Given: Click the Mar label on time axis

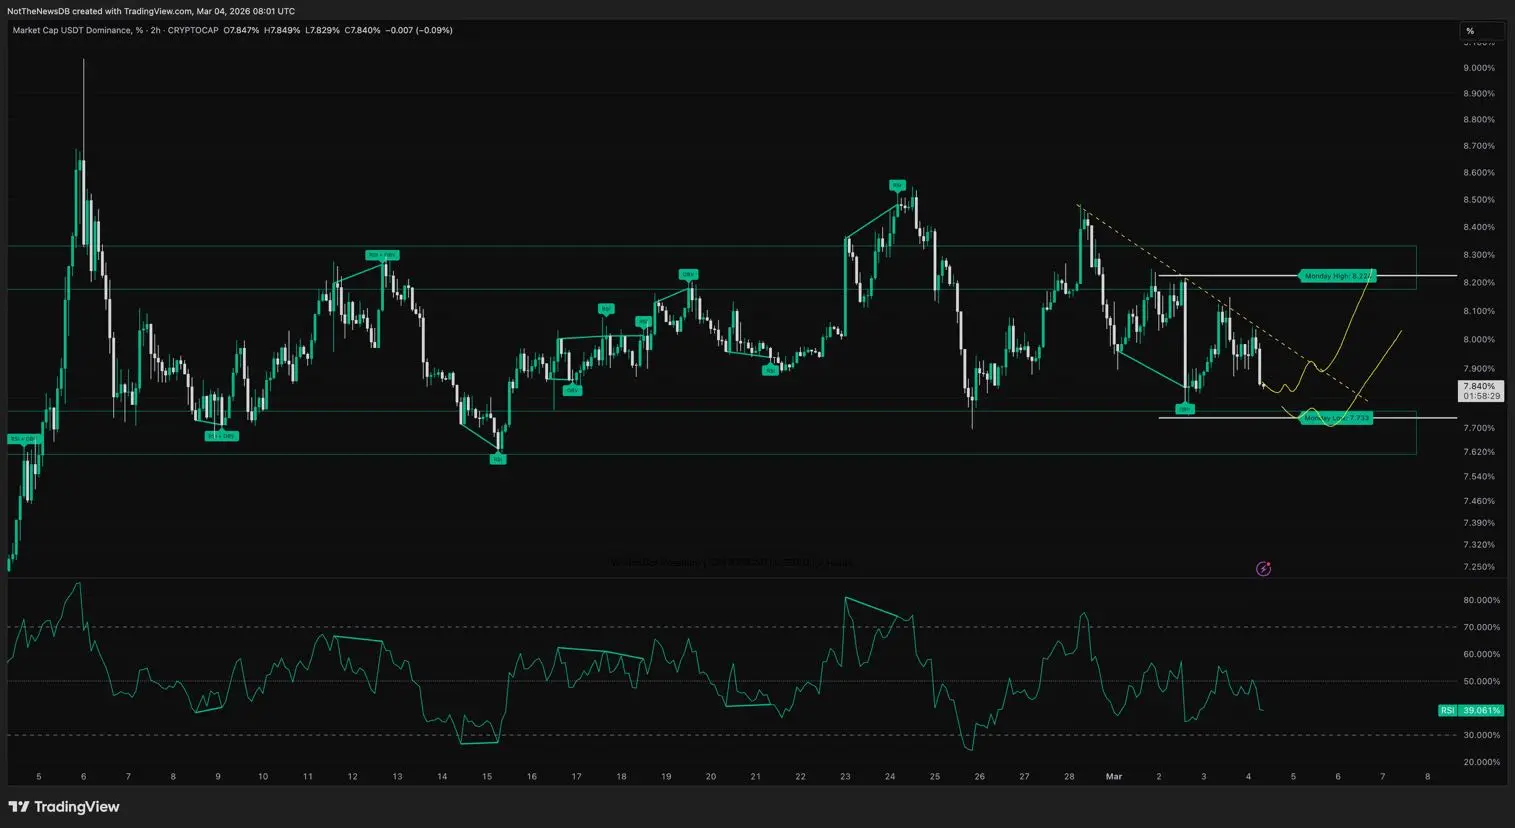Looking at the screenshot, I should click(1113, 777).
